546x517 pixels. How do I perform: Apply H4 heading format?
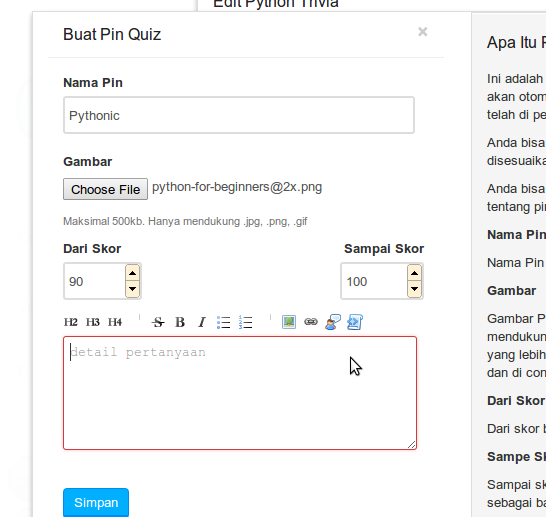[115, 322]
